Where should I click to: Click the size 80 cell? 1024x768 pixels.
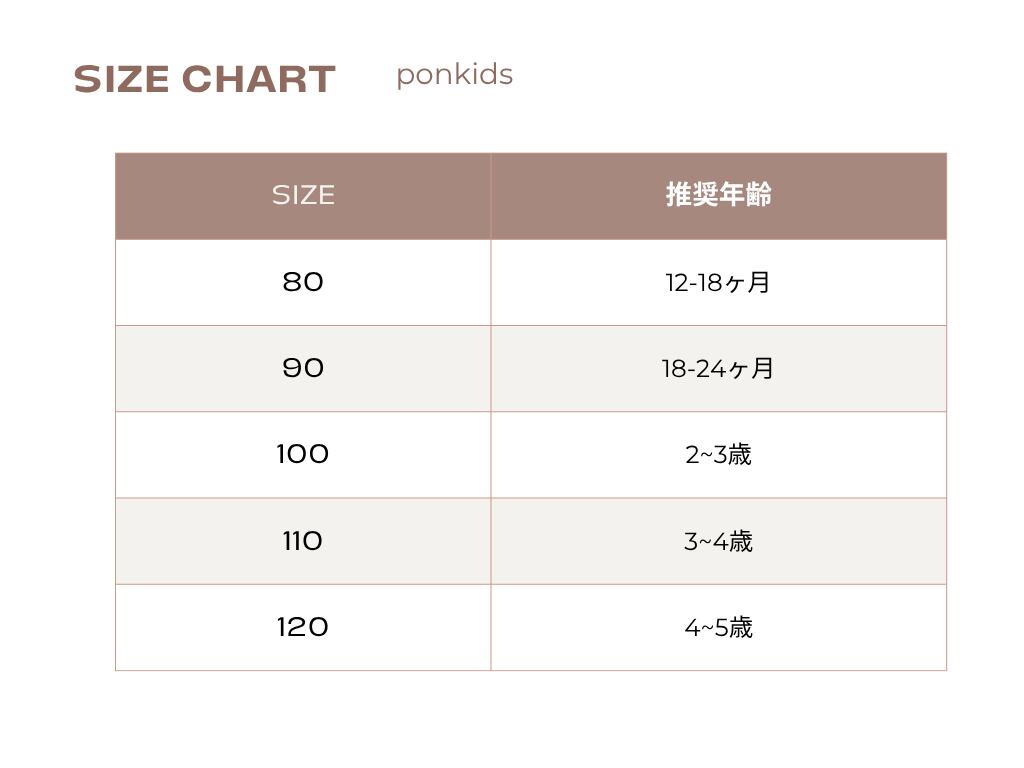click(303, 282)
